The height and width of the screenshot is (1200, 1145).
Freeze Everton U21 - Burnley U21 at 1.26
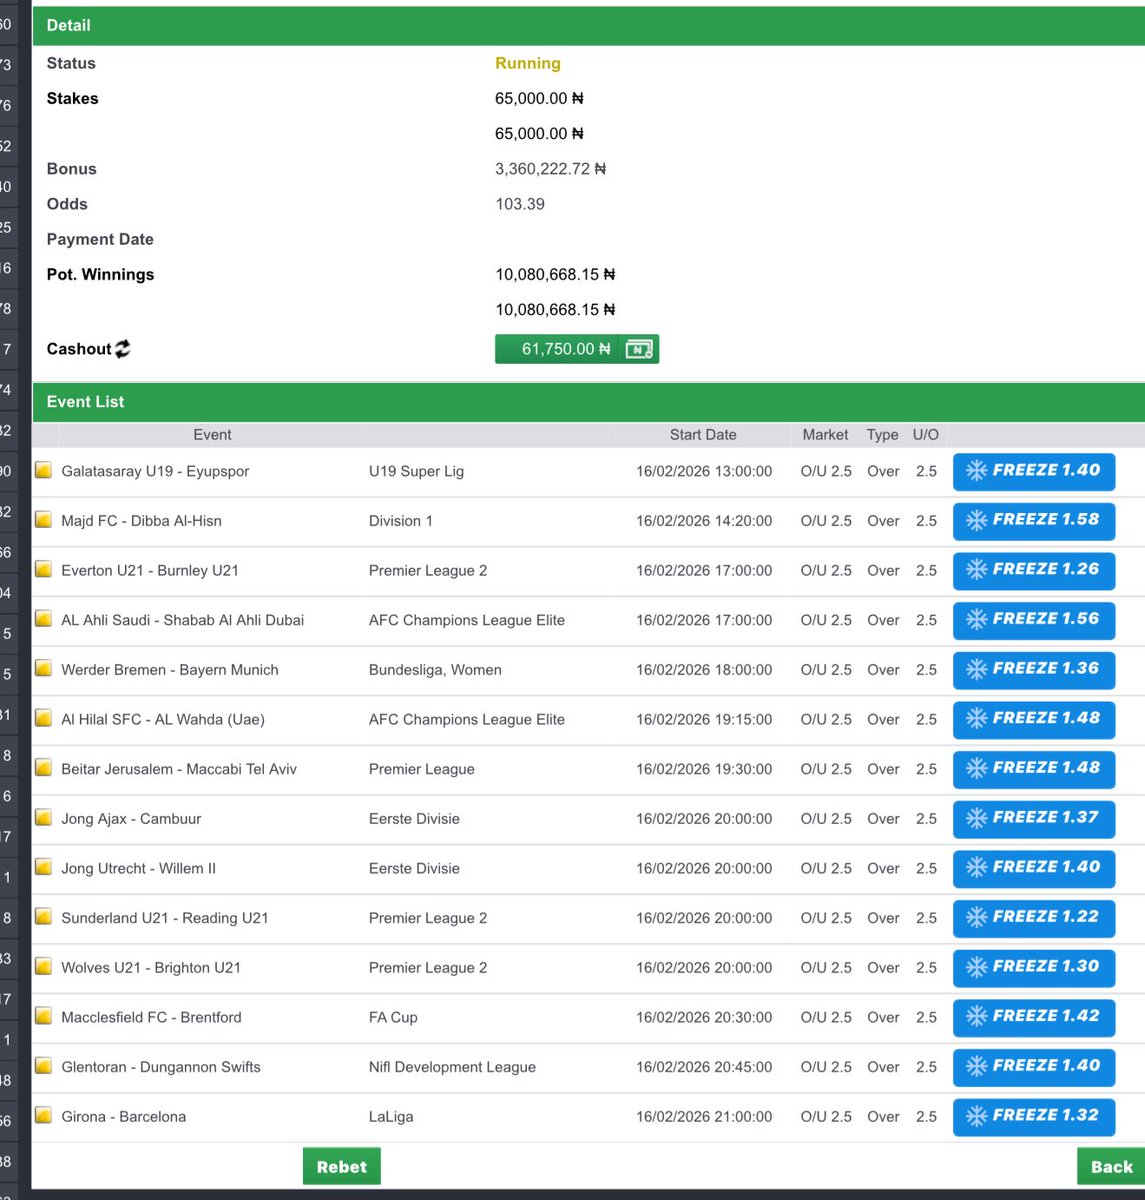(x=1034, y=570)
